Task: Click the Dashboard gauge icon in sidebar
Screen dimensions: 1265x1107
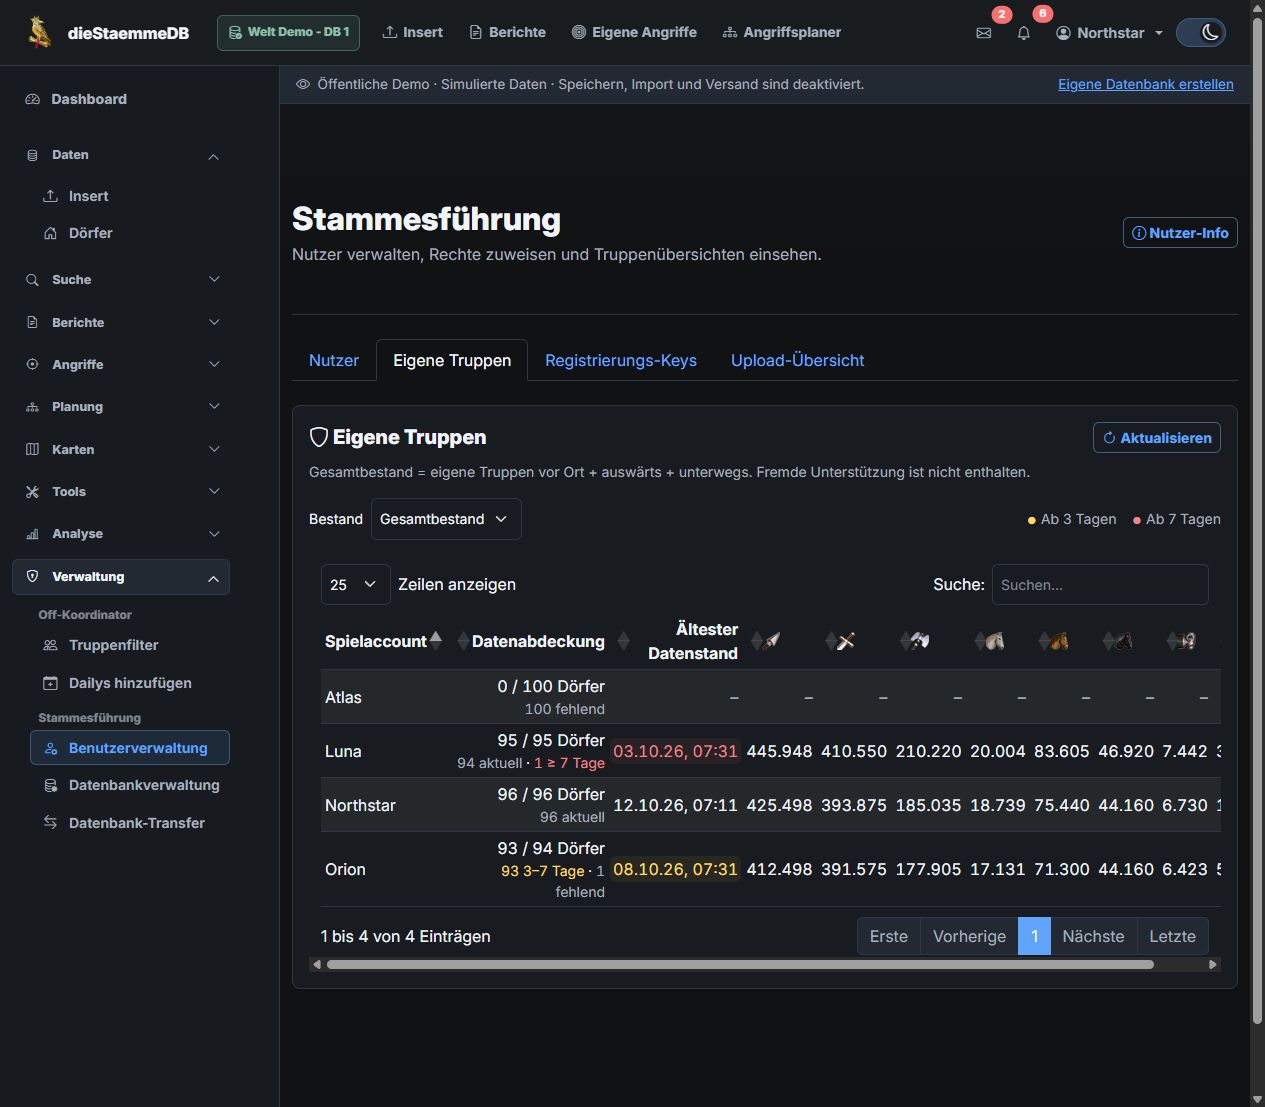Action: coord(32,99)
